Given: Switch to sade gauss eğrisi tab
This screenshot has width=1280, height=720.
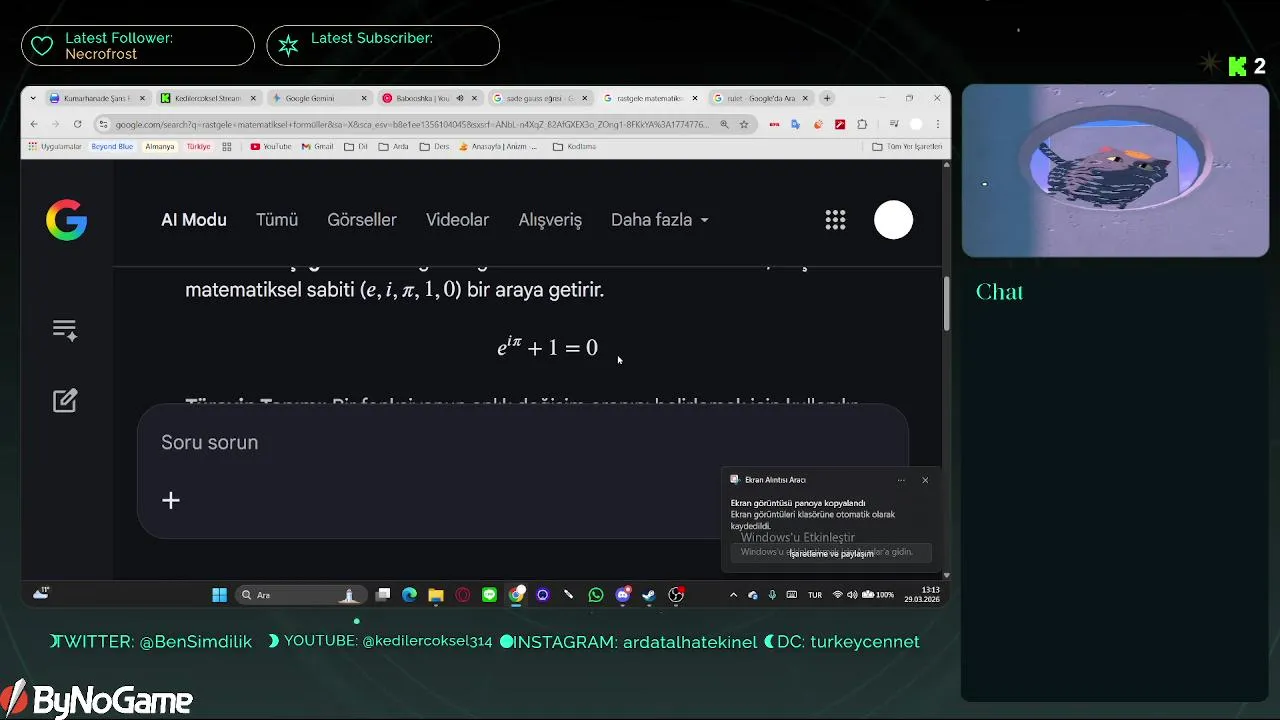Looking at the screenshot, I should point(540,98).
